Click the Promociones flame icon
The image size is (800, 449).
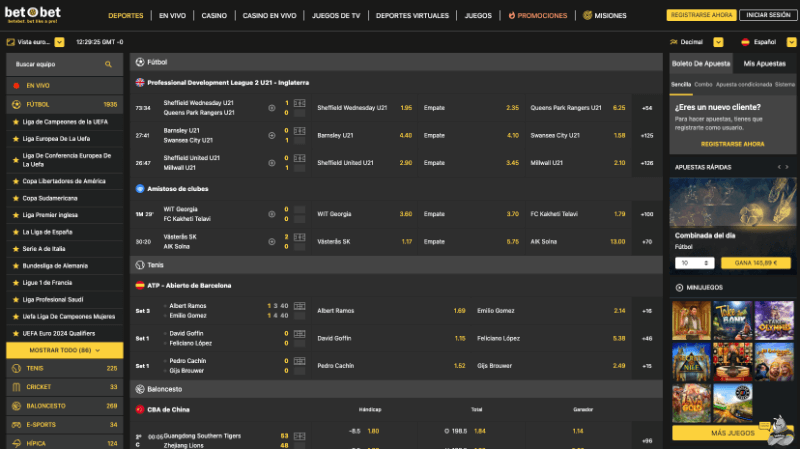click(x=512, y=15)
